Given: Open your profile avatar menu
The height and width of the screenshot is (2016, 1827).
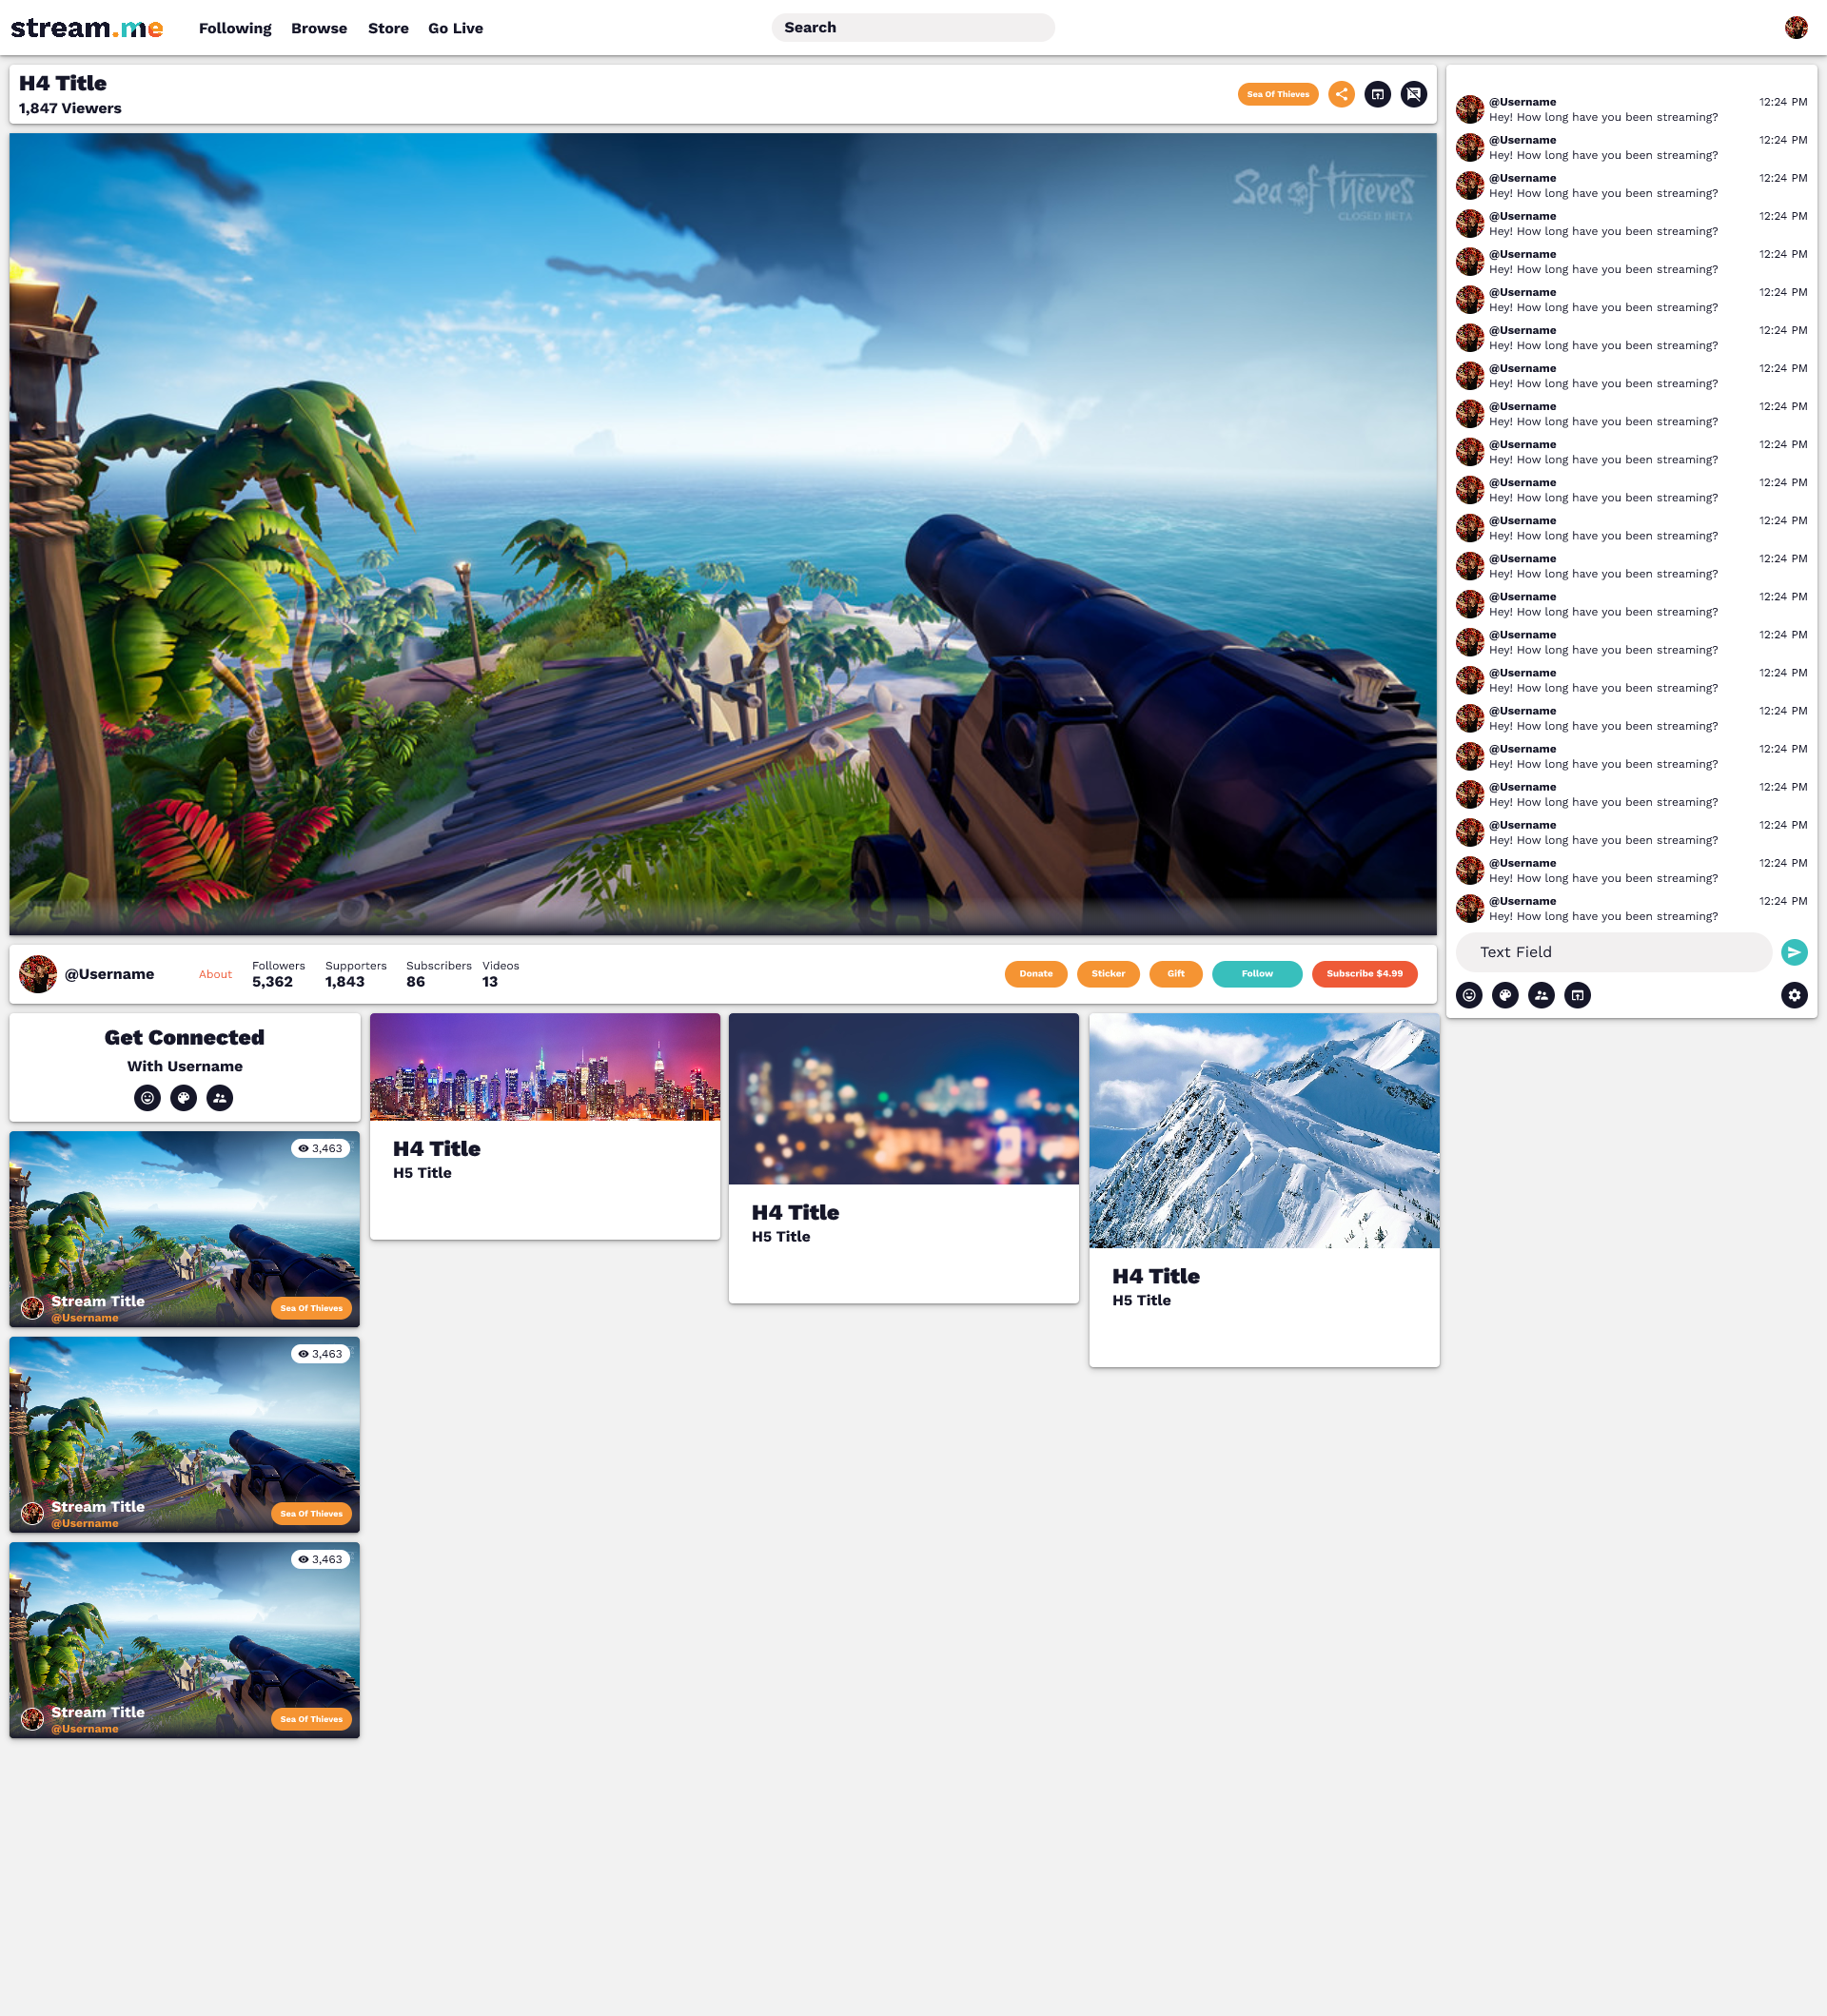Looking at the screenshot, I should [x=1797, y=27].
